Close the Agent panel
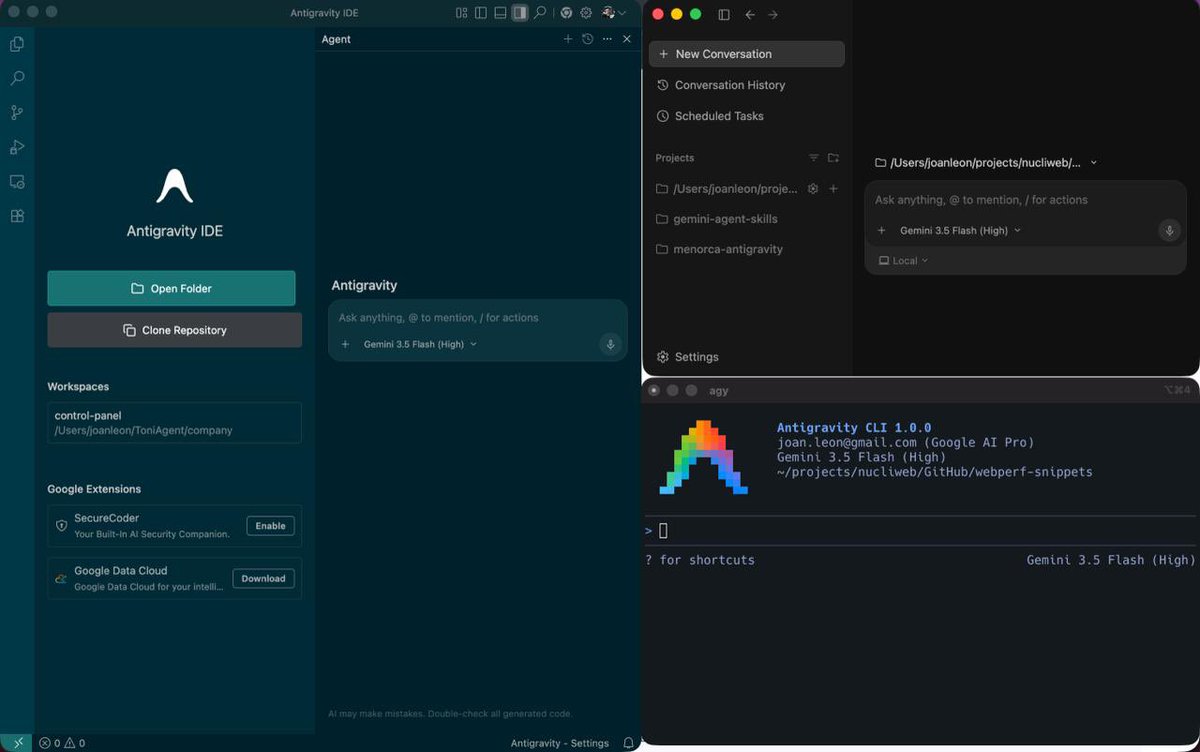This screenshot has height=752, width=1200. (x=627, y=39)
